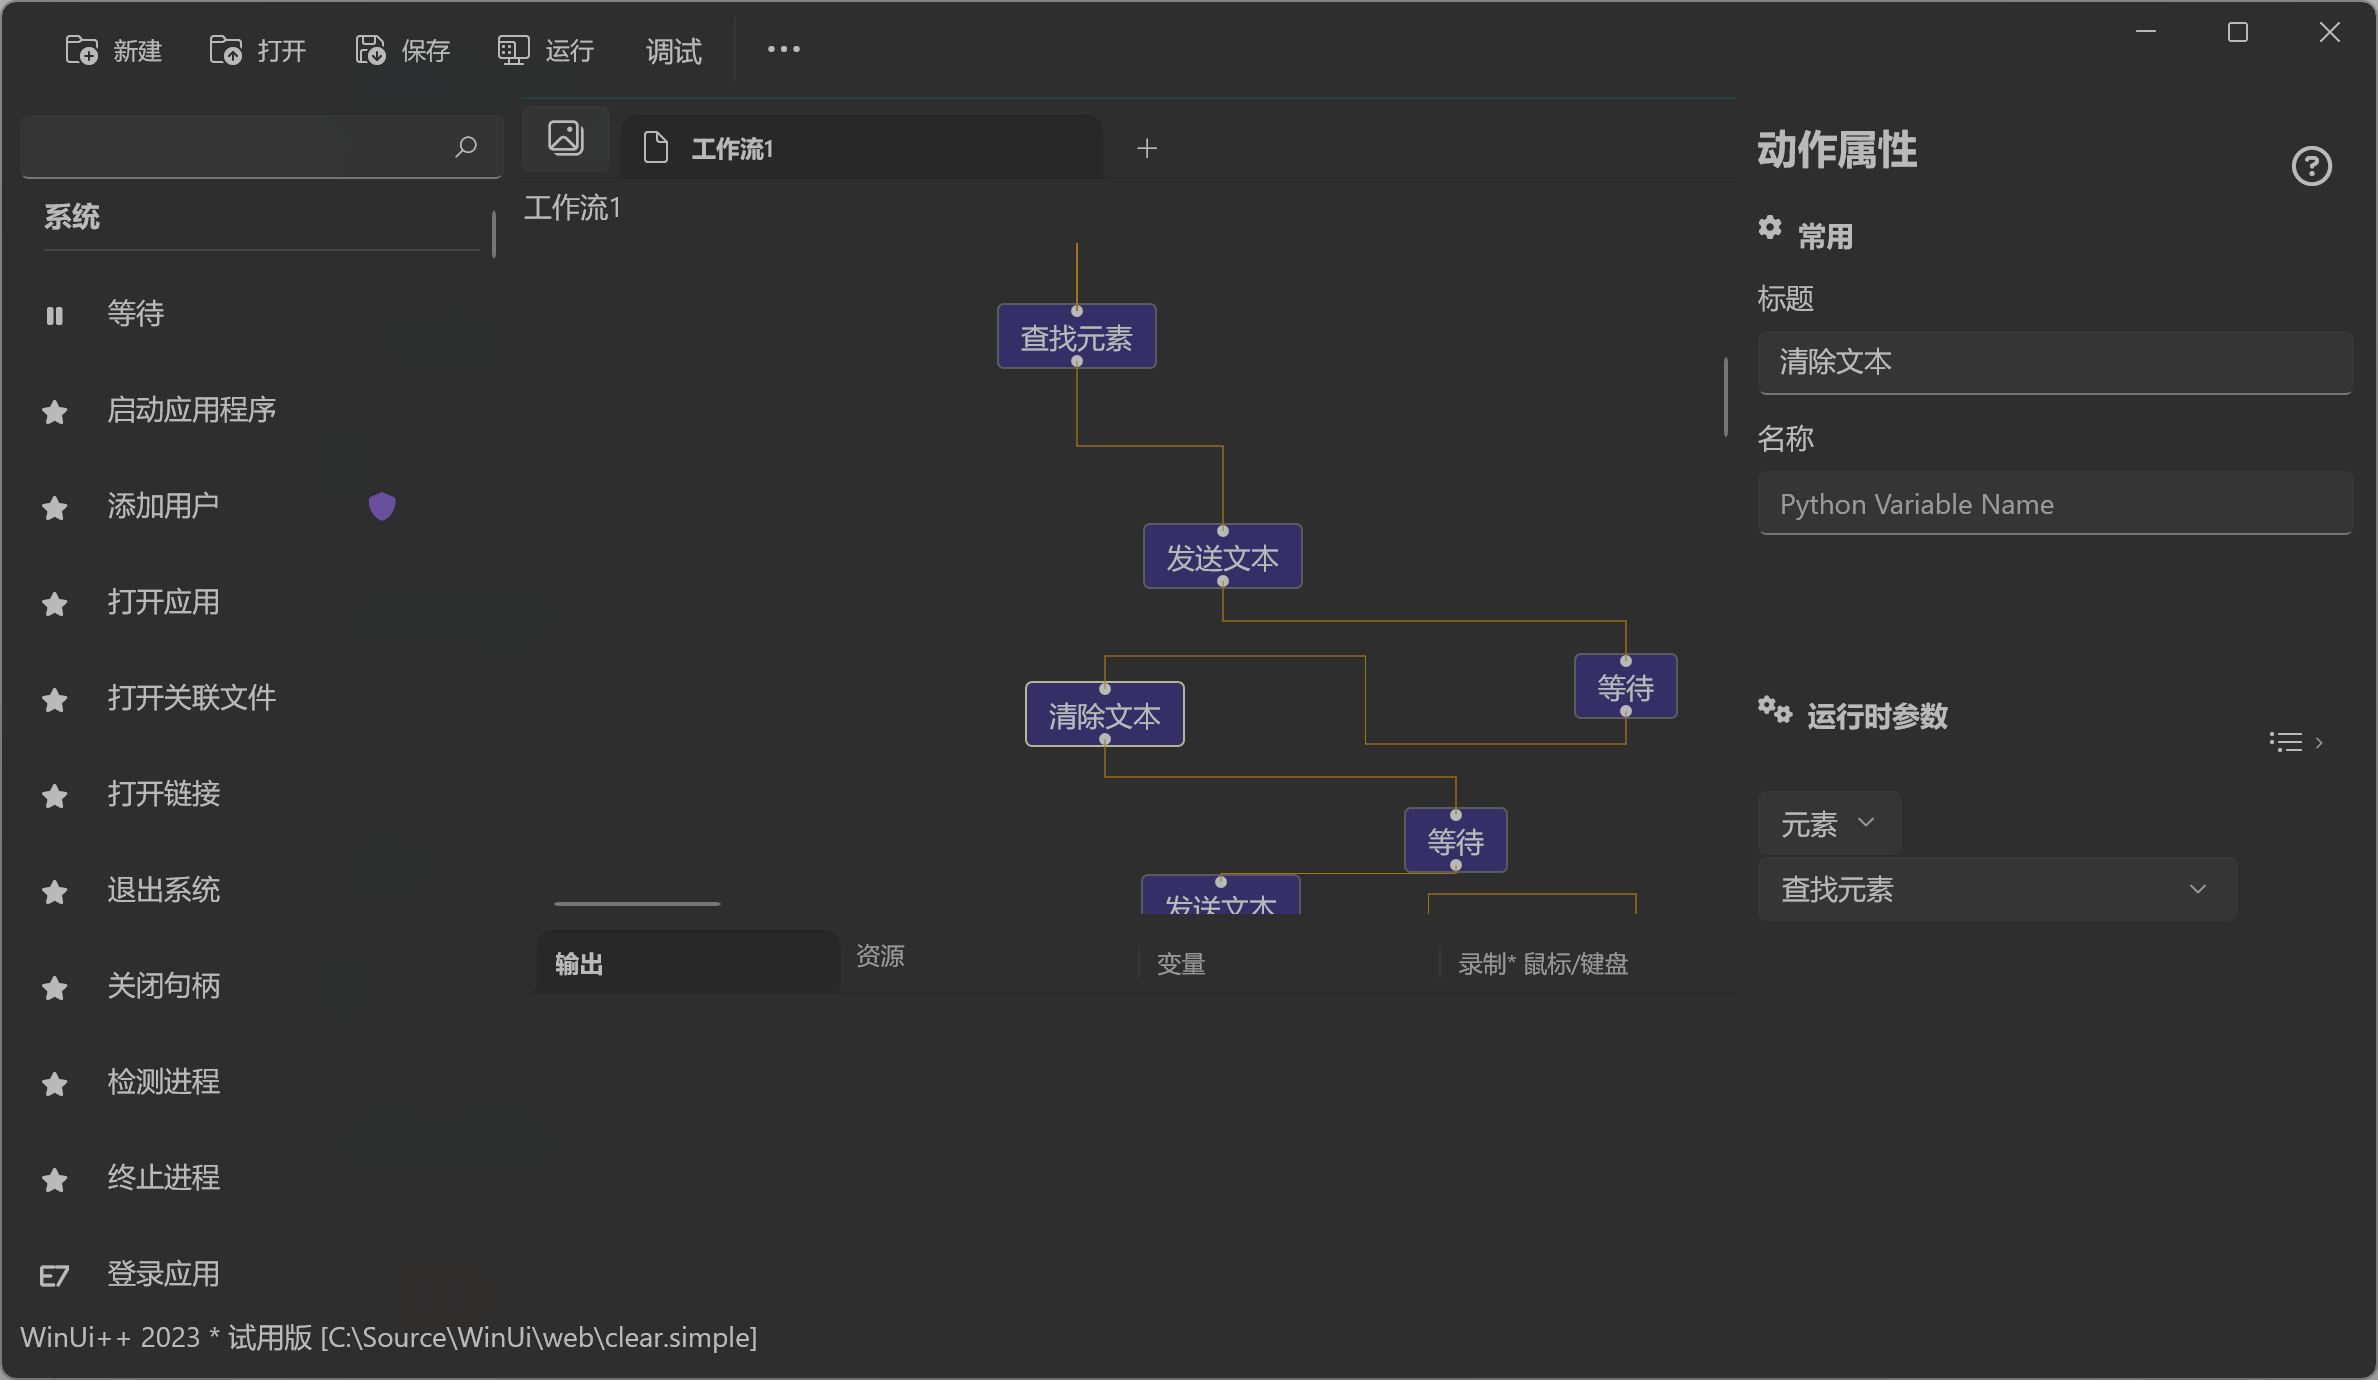This screenshot has width=2378, height=1380.
Task: Click the Run toolbar icon
Action: click(x=513, y=50)
